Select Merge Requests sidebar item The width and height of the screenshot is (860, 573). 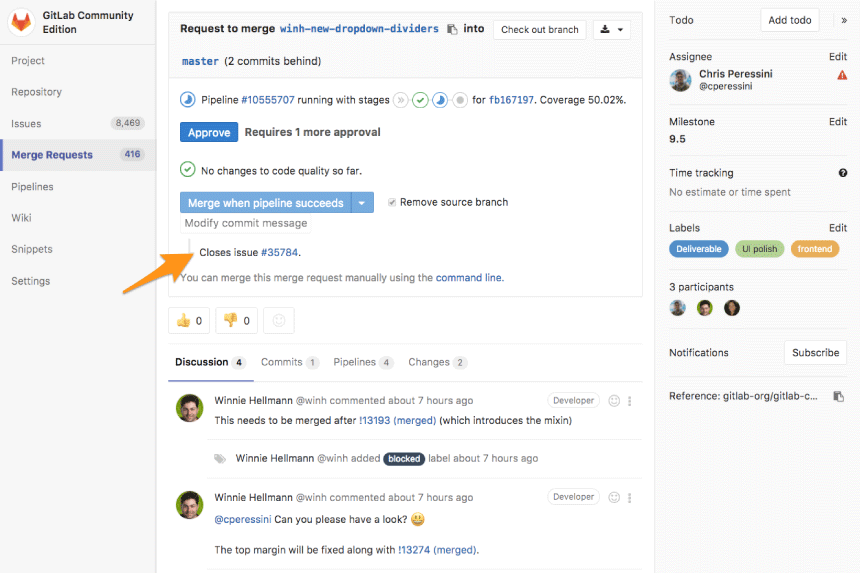pos(78,155)
